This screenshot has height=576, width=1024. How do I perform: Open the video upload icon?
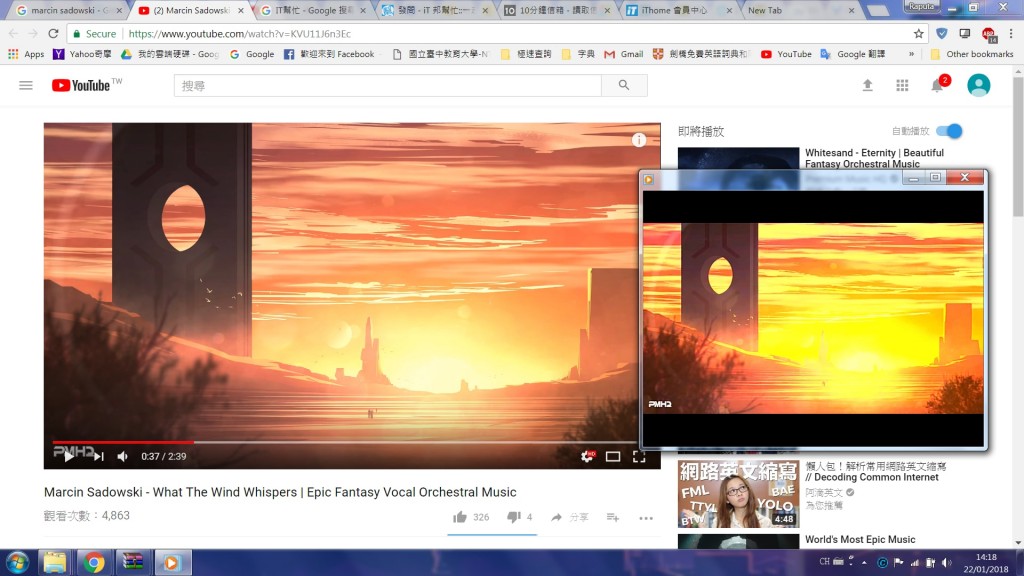(x=867, y=85)
